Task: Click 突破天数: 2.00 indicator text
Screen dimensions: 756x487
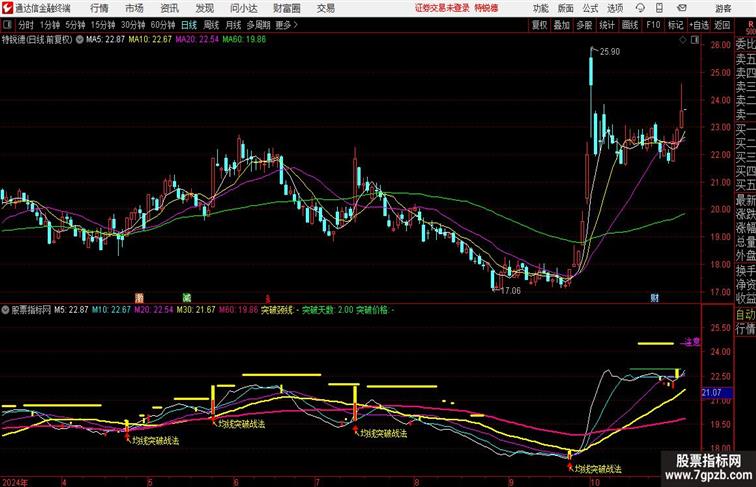Action: (327, 310)
